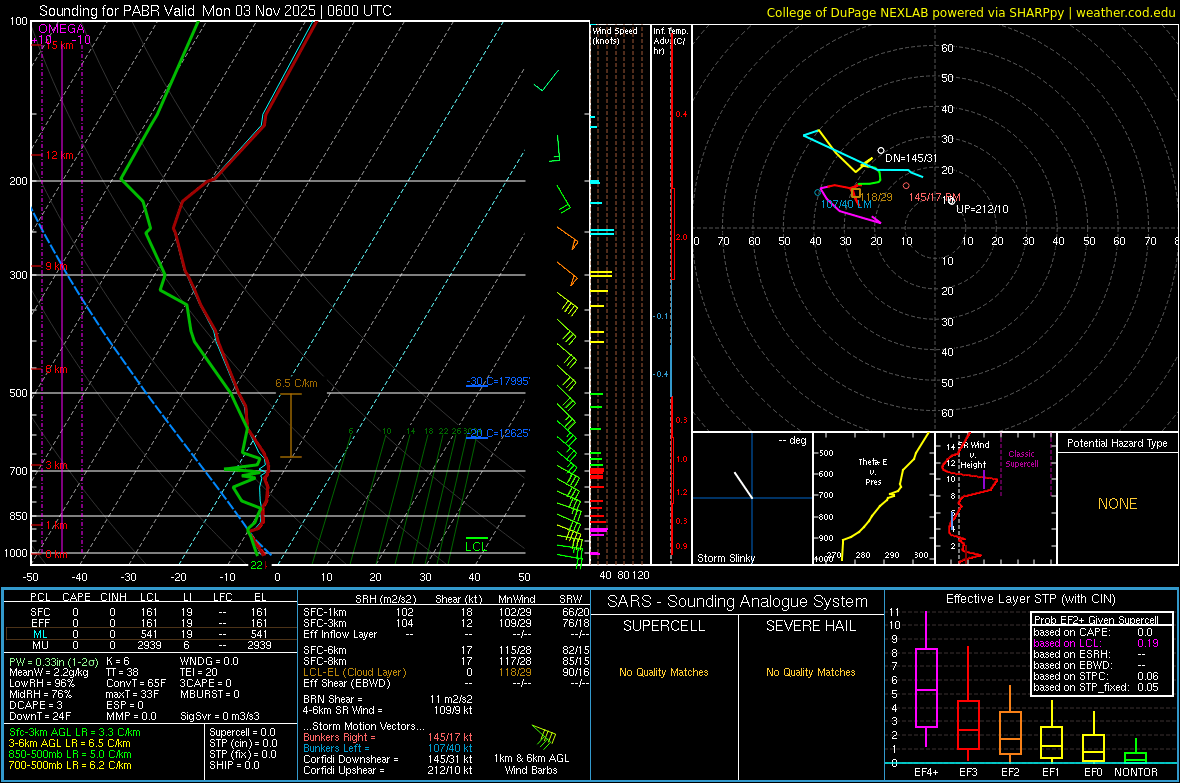Image resolution: width=1180 pixels, height=783 pixels.
Task: Click the 107/40 LM hodograph label
Action: [x=846, y=204]
